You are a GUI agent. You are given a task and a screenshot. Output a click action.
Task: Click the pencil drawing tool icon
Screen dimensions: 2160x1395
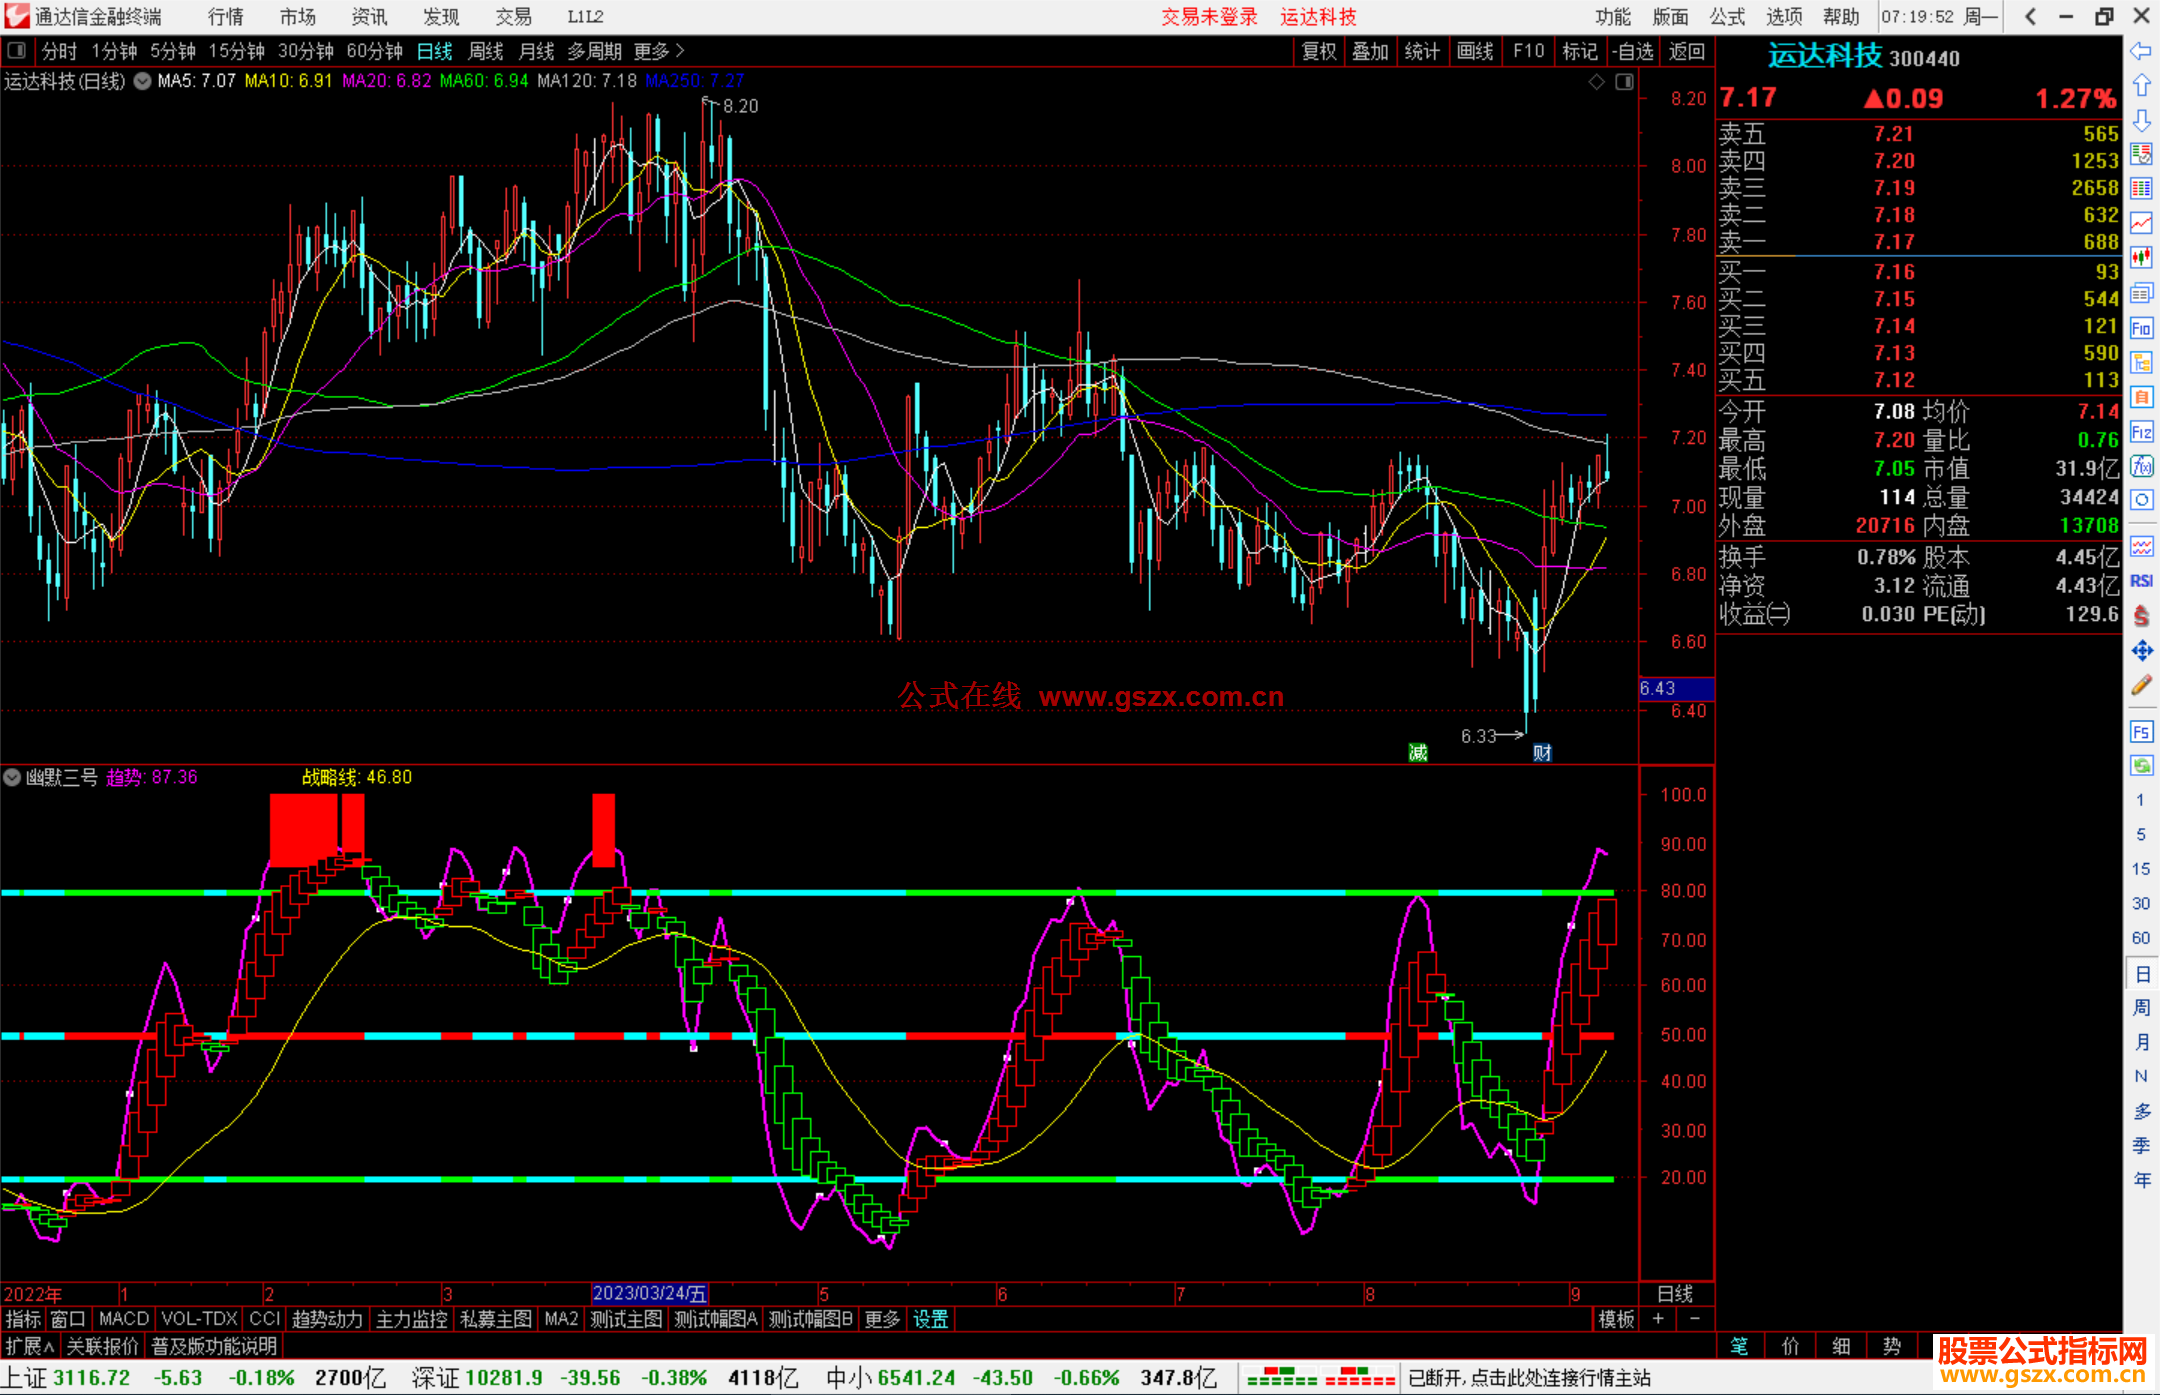pyautogui.click(x=2141, y=686)
